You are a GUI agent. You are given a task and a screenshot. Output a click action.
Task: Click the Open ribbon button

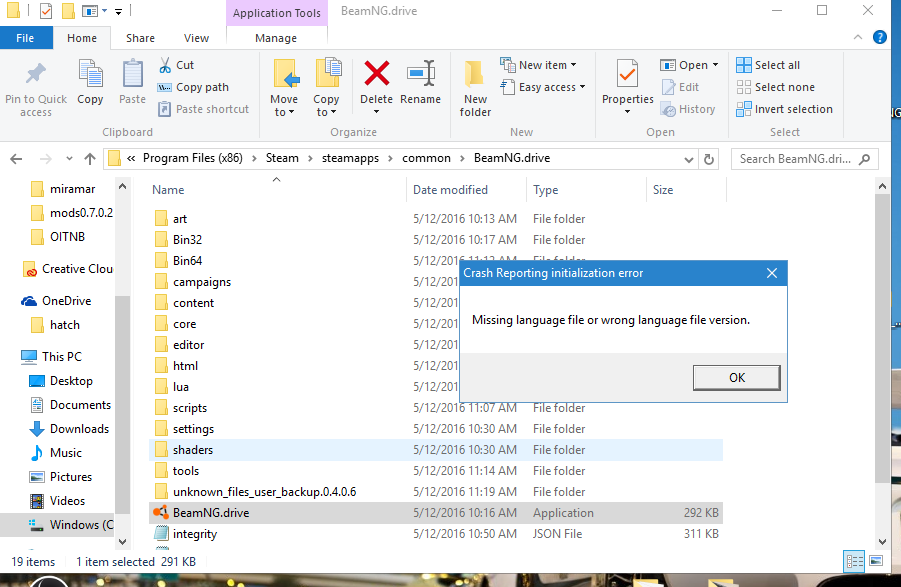pyautogui.click(x=684, y=65)
